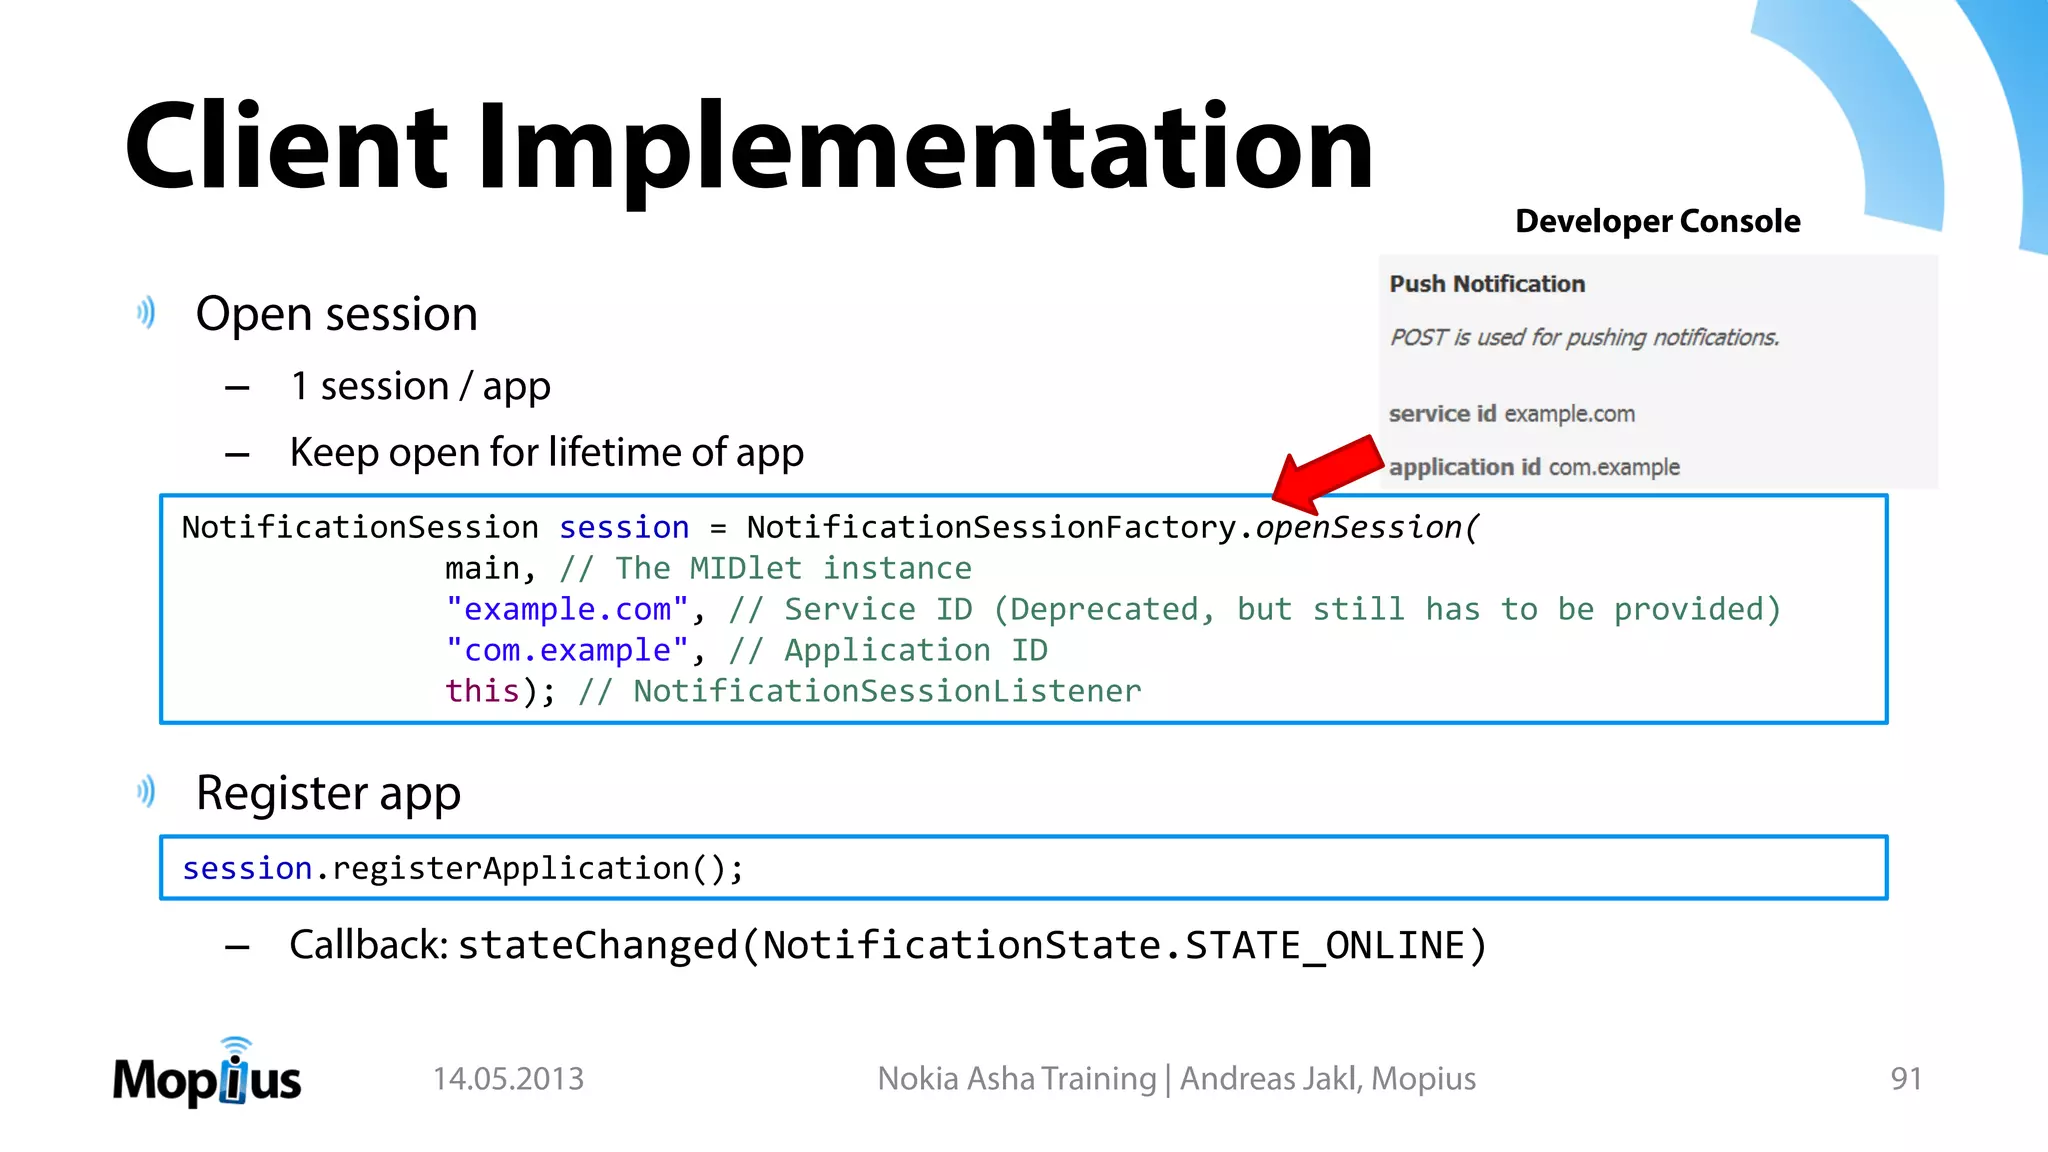Click the slide number '91'
Image resolution: width=2048 pixels, height=1152 pixels.
coord(1906,1079)
